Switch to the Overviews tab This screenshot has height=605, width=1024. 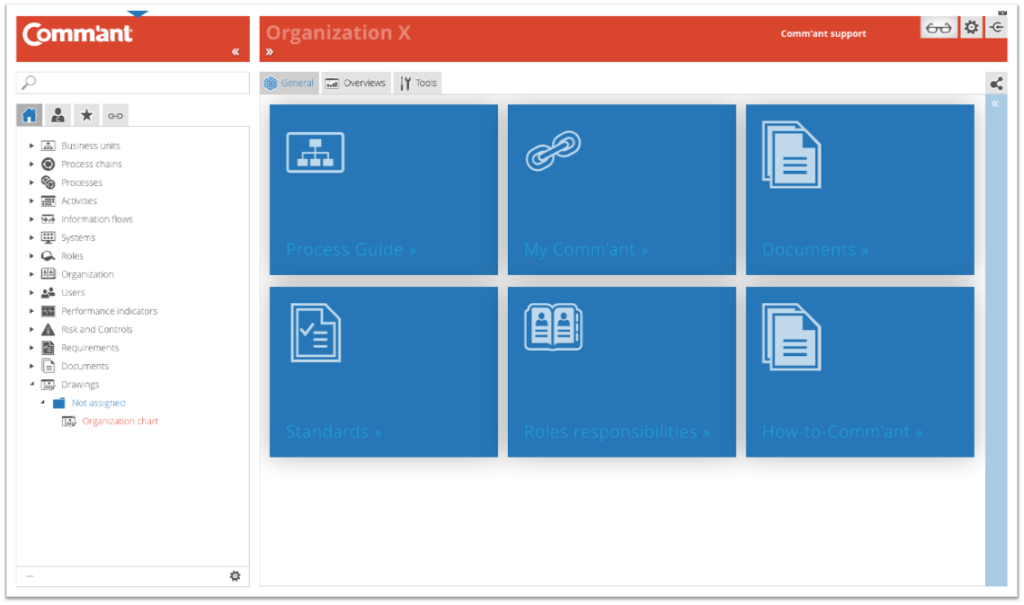point(355,83)
